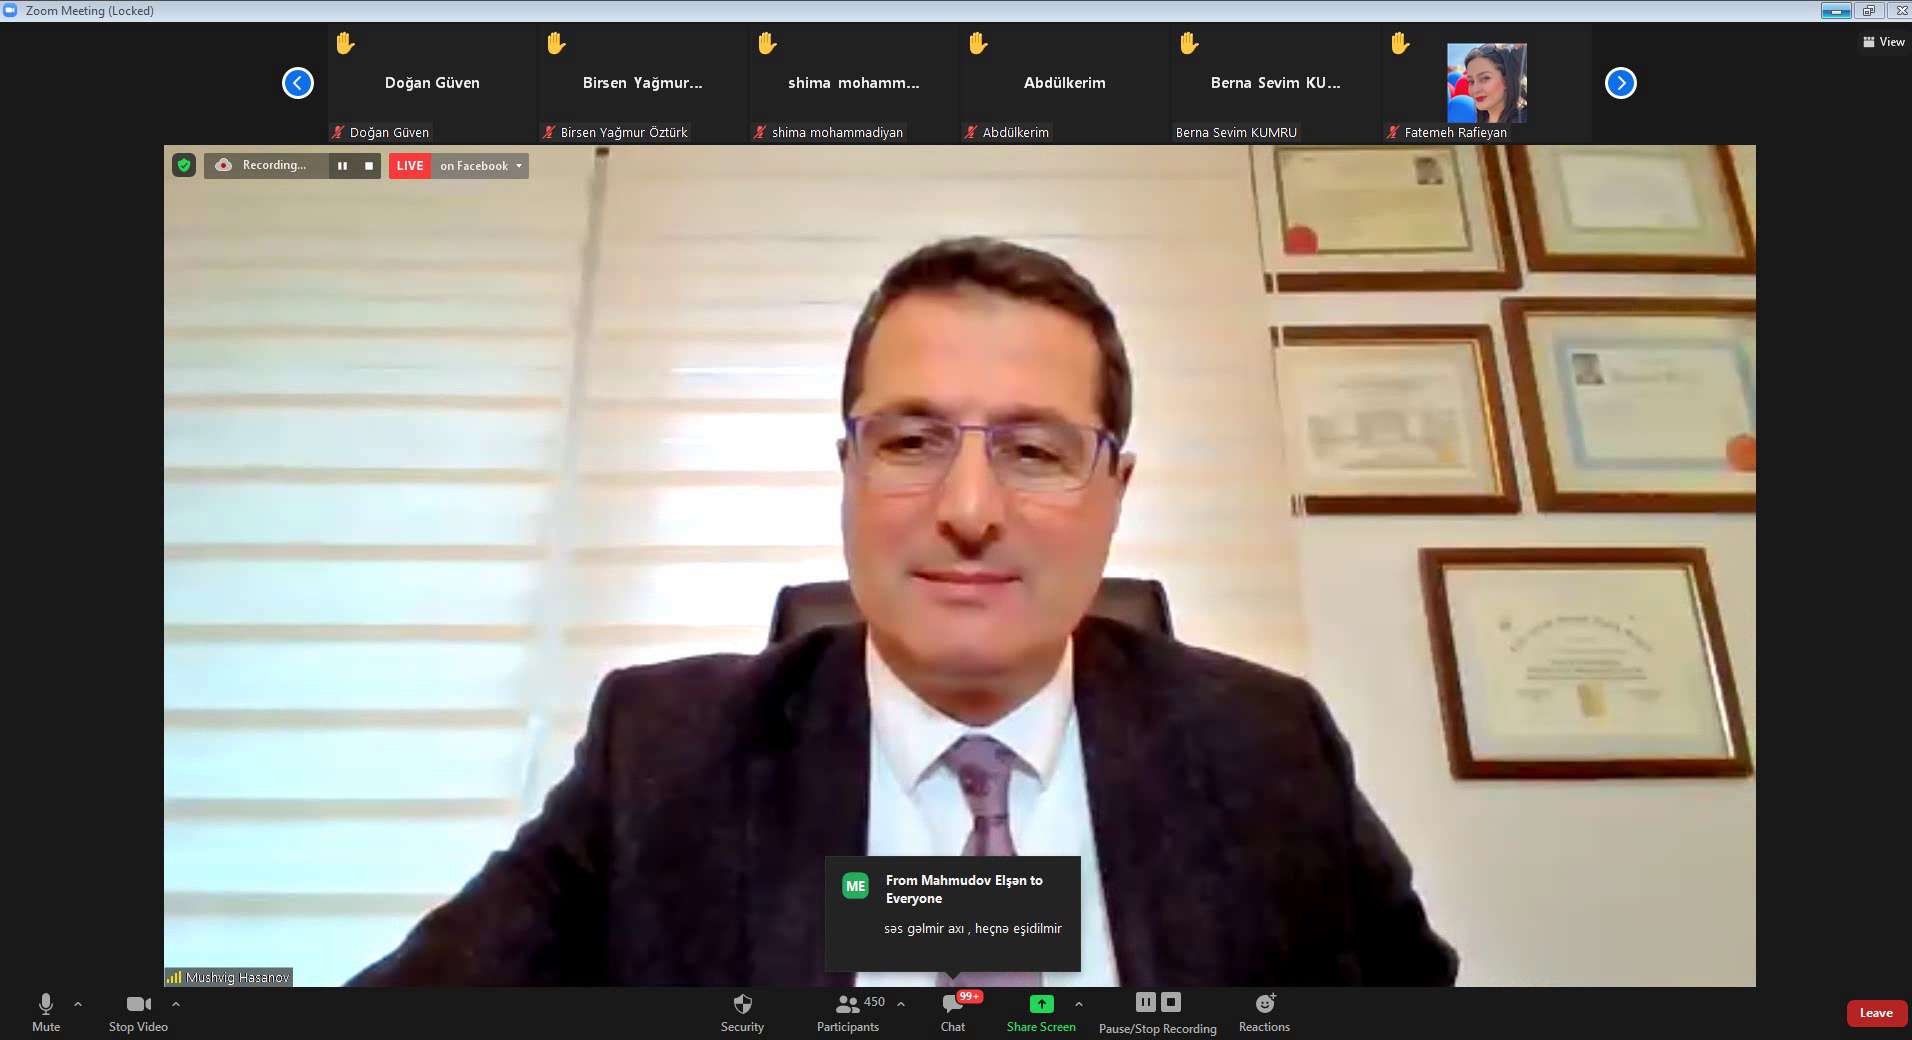Click the red Leave button
The image size is (1912, 1040).
pyautogui.click(x=1876, y=1013)
